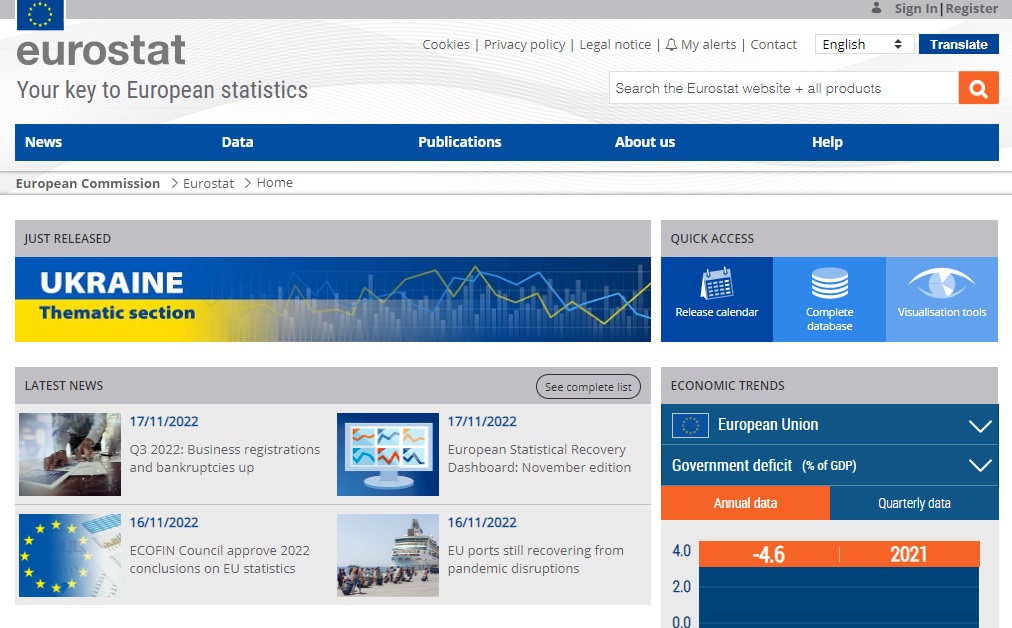Expand the European Union country selector
This screenshot has width=1012, height=628.
pyautogui.click(x=978, y=424)
